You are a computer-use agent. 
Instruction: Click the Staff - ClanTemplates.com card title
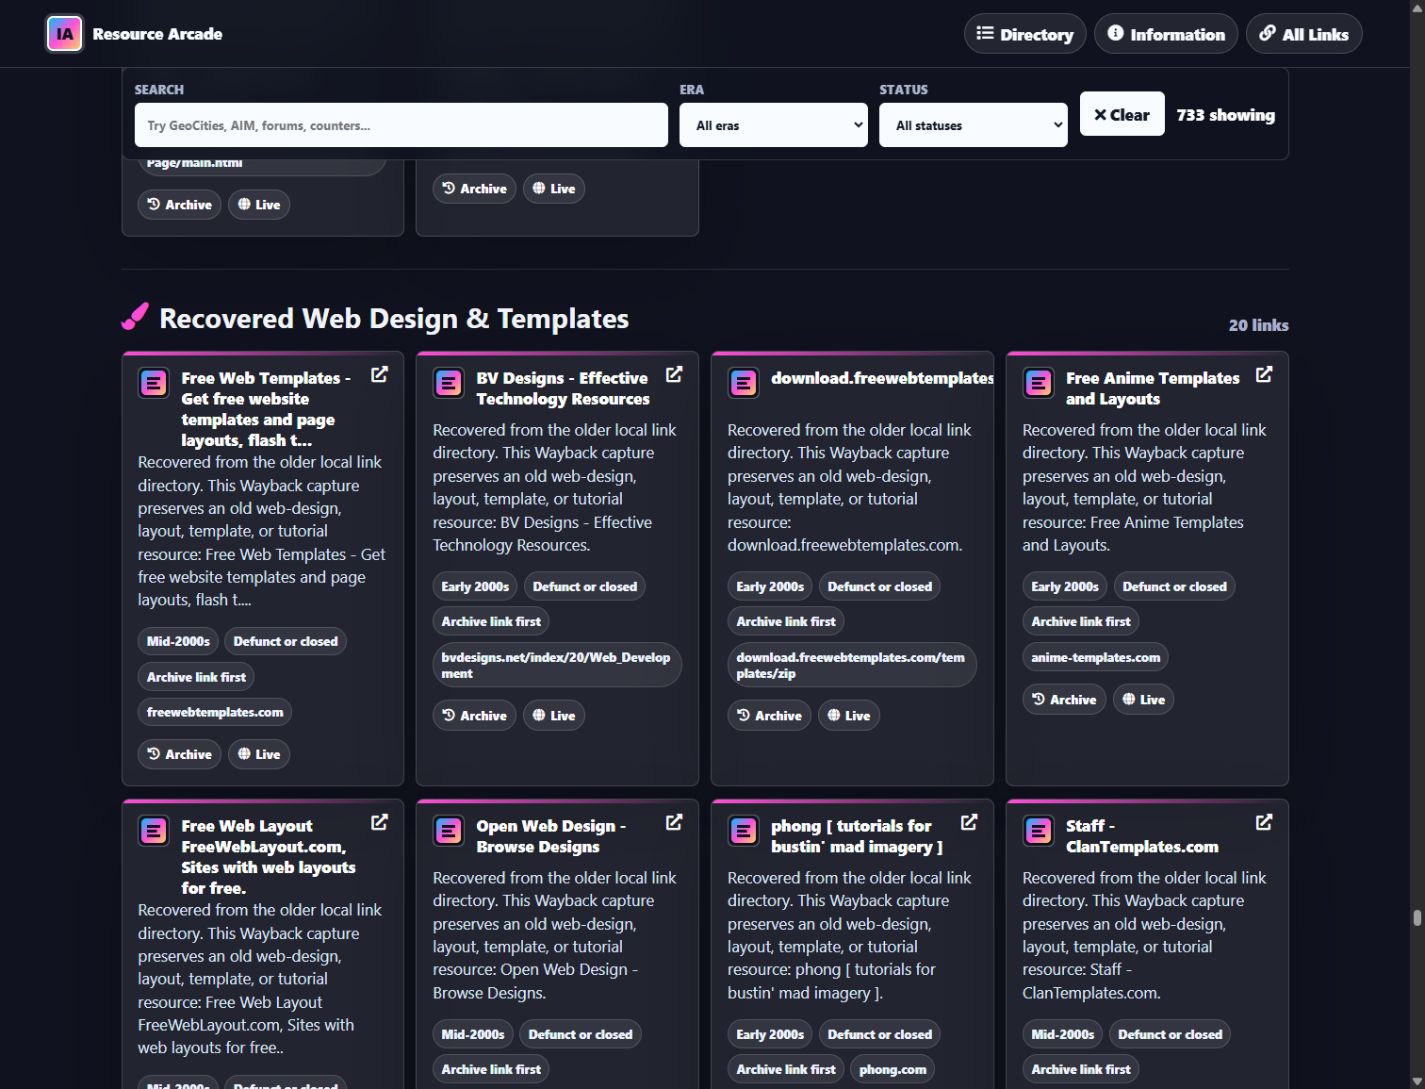(1142, 836)
